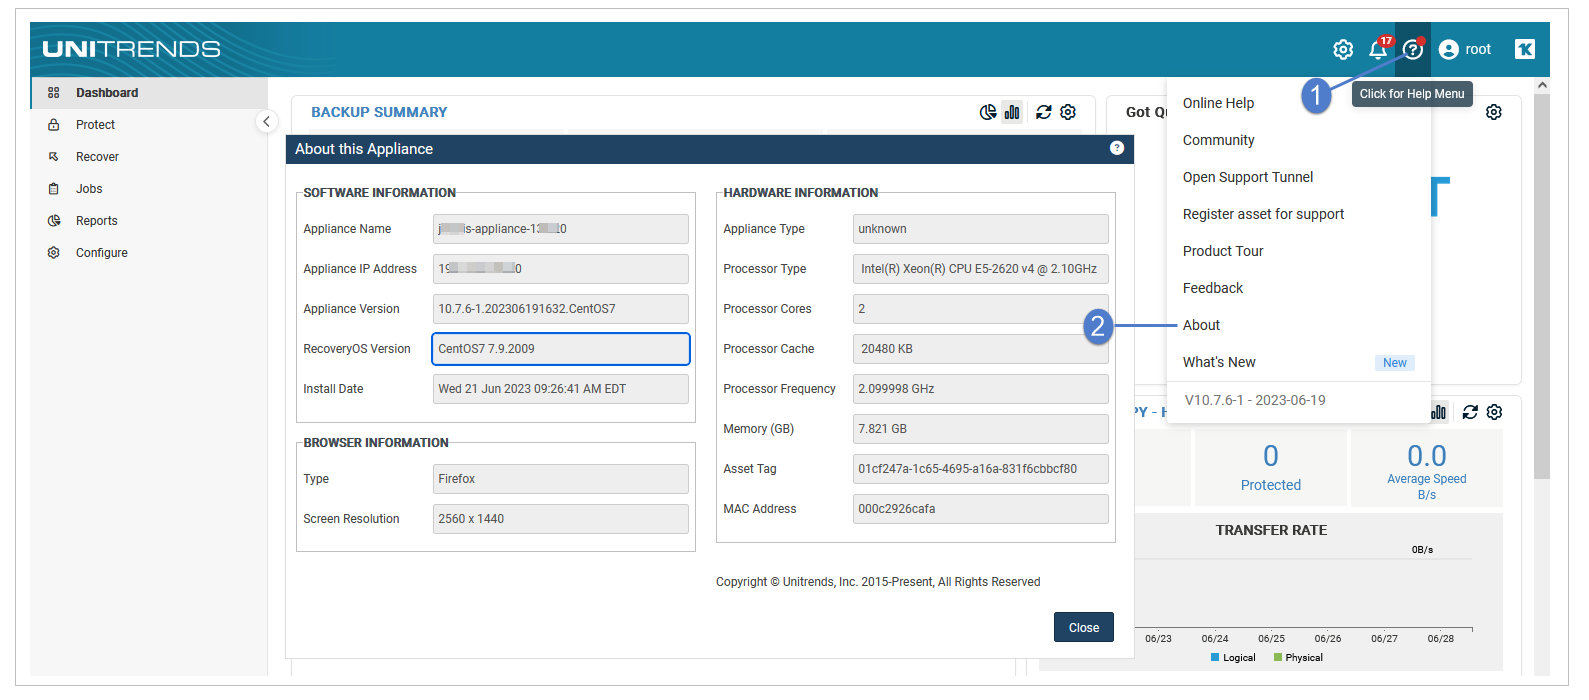The width and height of the screenshot is (1589, 700).
Task: Click the New badge beside What's New
Action: (1395, 363)
